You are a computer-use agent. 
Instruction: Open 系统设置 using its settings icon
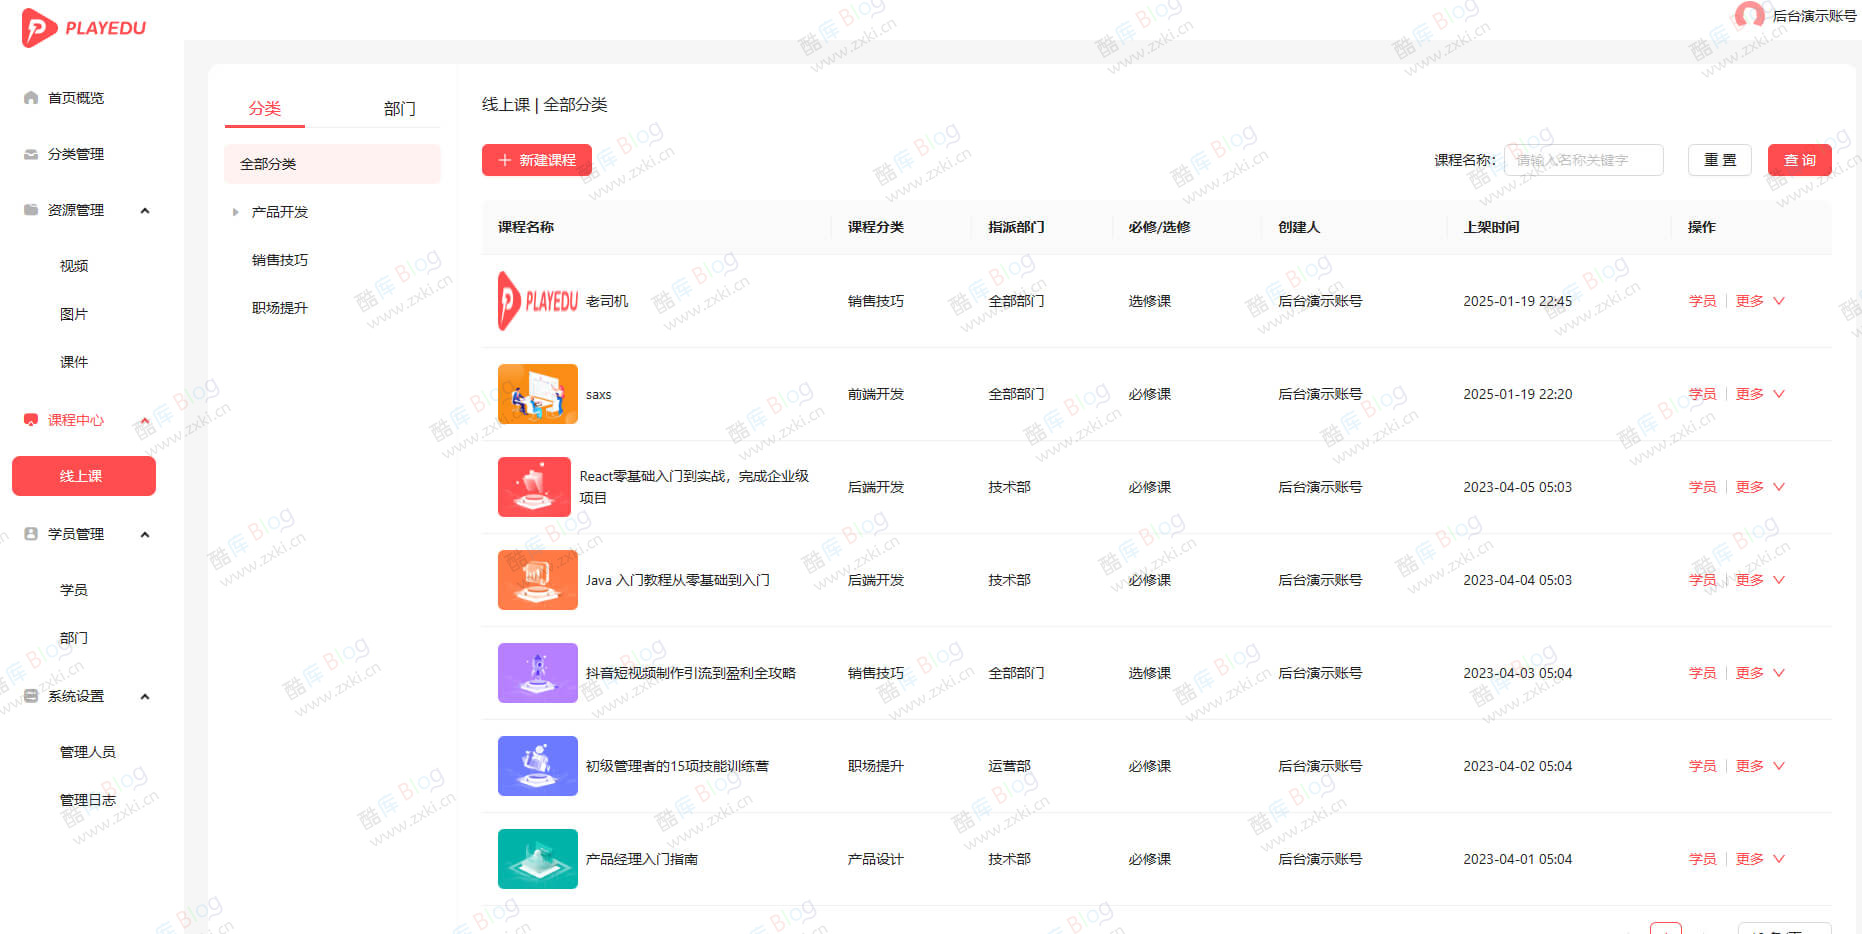tap(30, 696)
